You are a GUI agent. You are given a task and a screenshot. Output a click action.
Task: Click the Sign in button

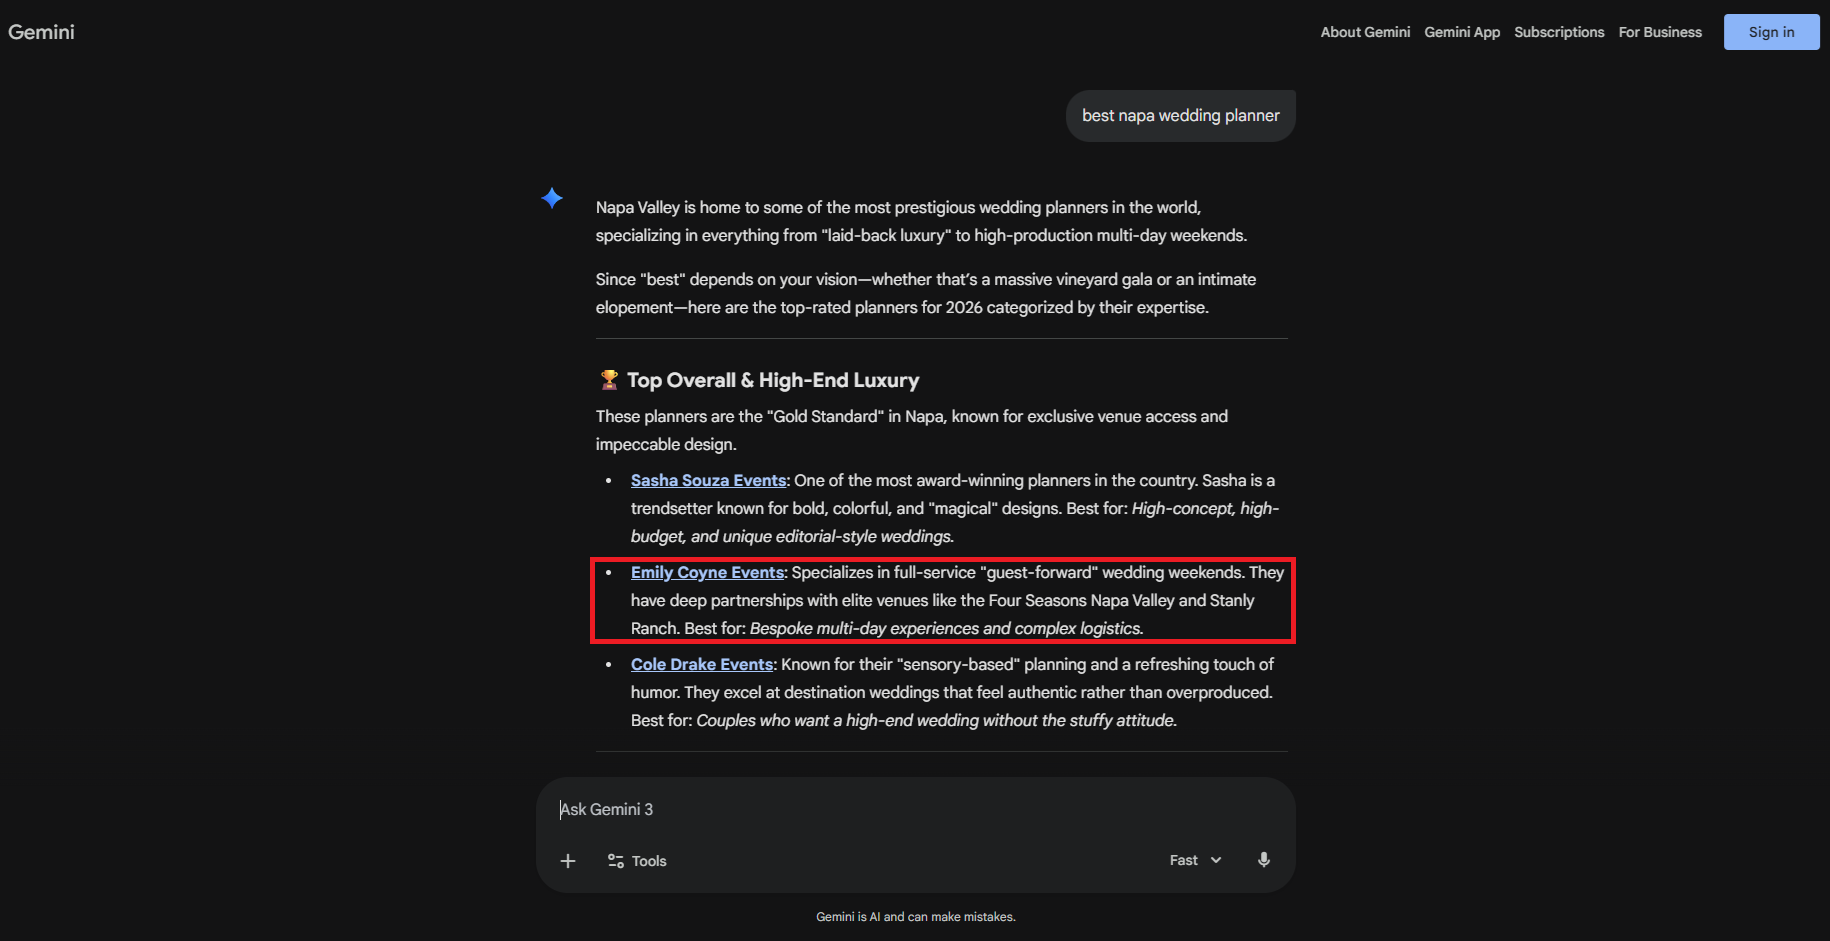click(x=1771, y=32)
